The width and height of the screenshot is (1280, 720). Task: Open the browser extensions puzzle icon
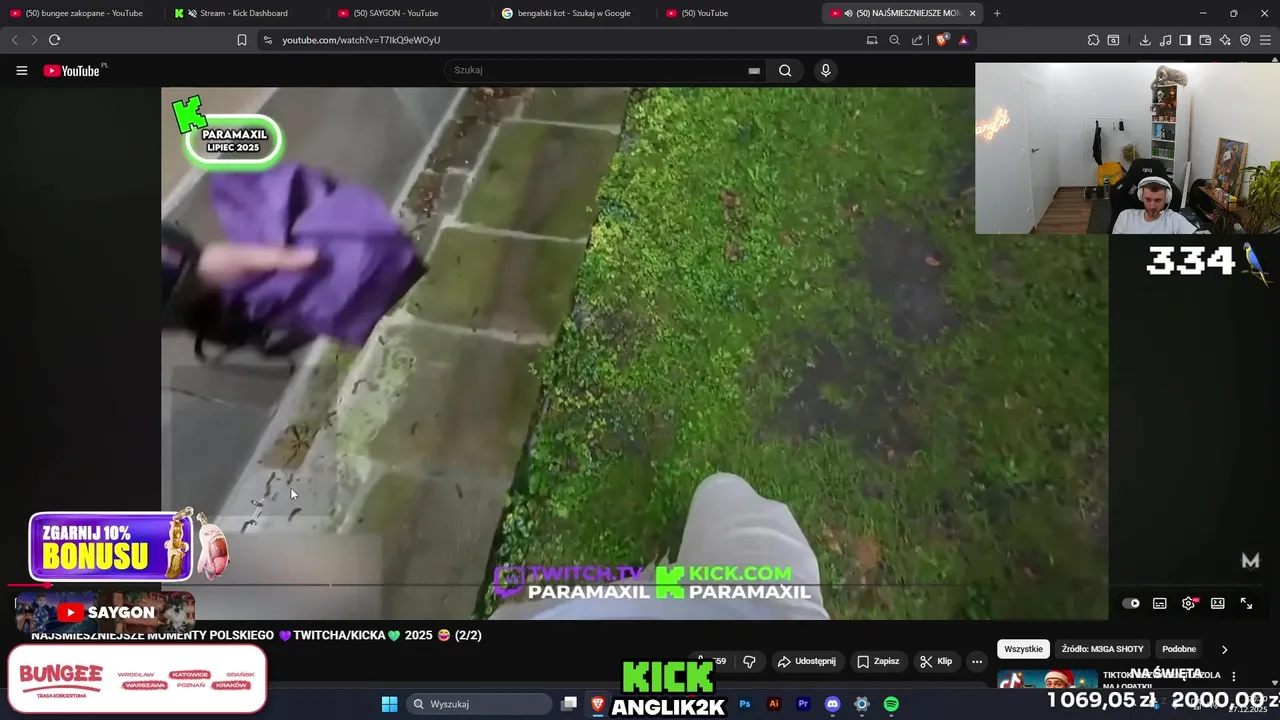(x=1093, y=40)
